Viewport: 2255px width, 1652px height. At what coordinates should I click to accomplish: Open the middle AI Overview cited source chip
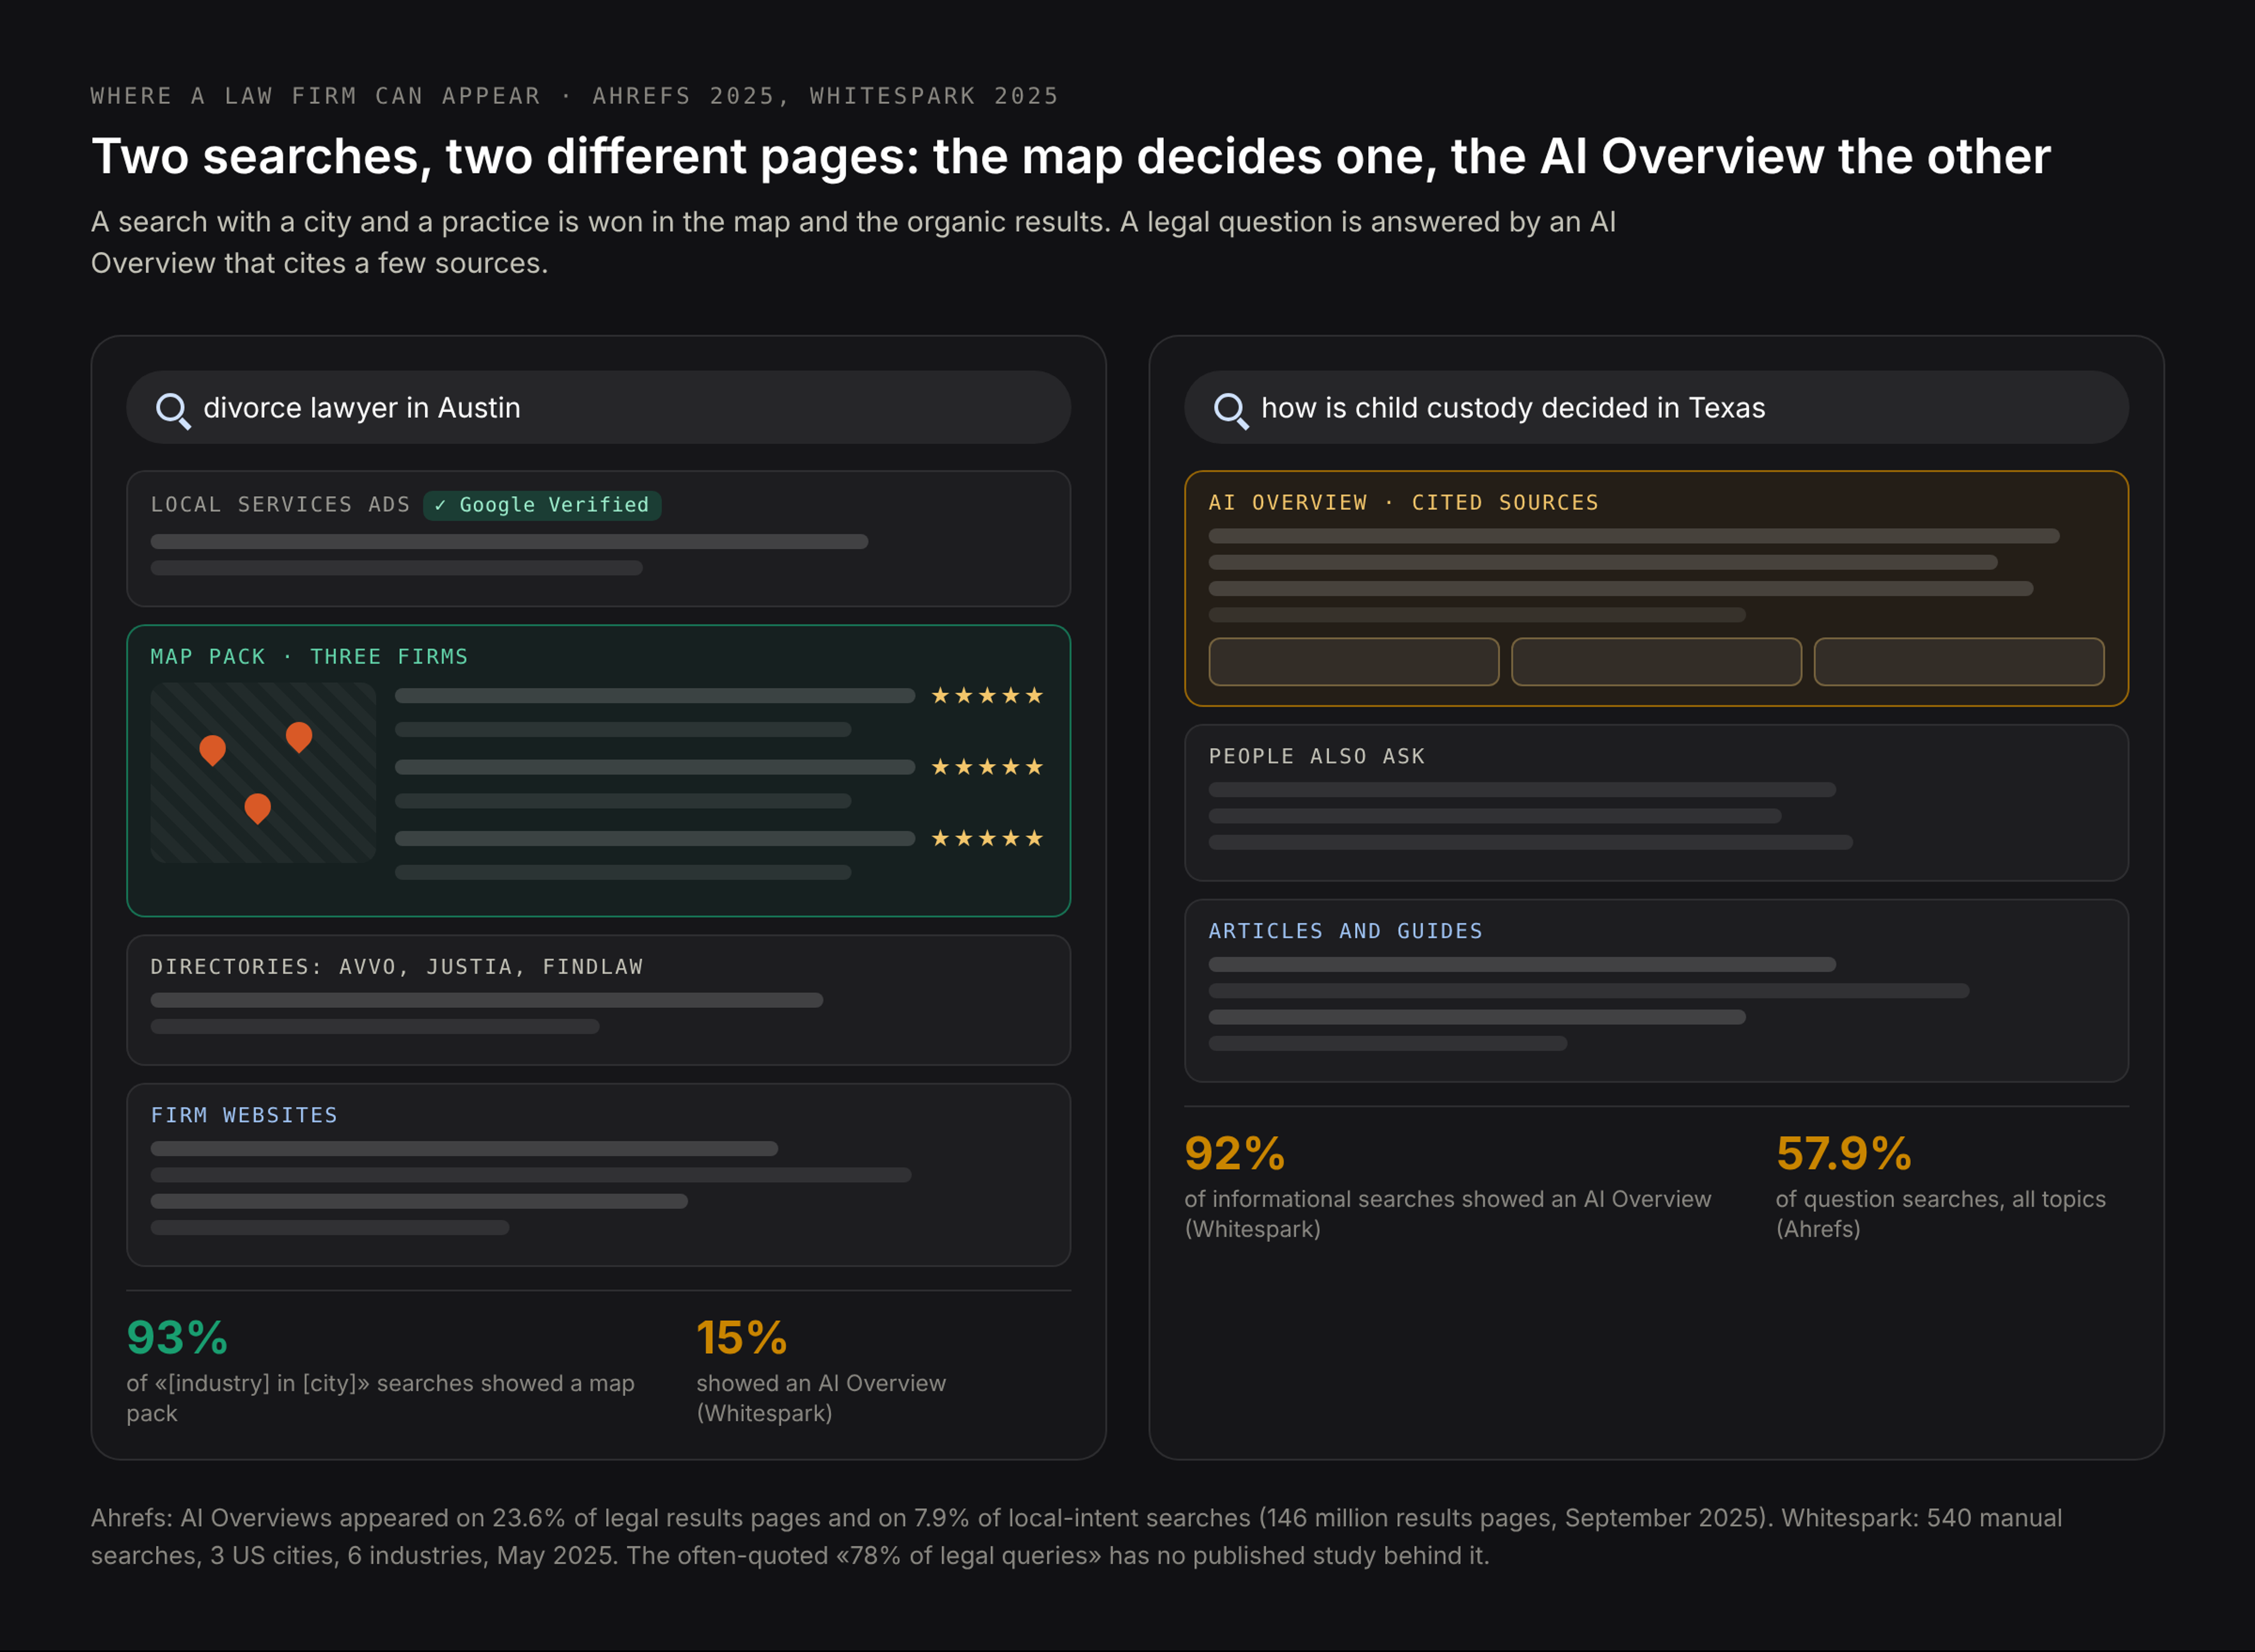(1656, 662)
